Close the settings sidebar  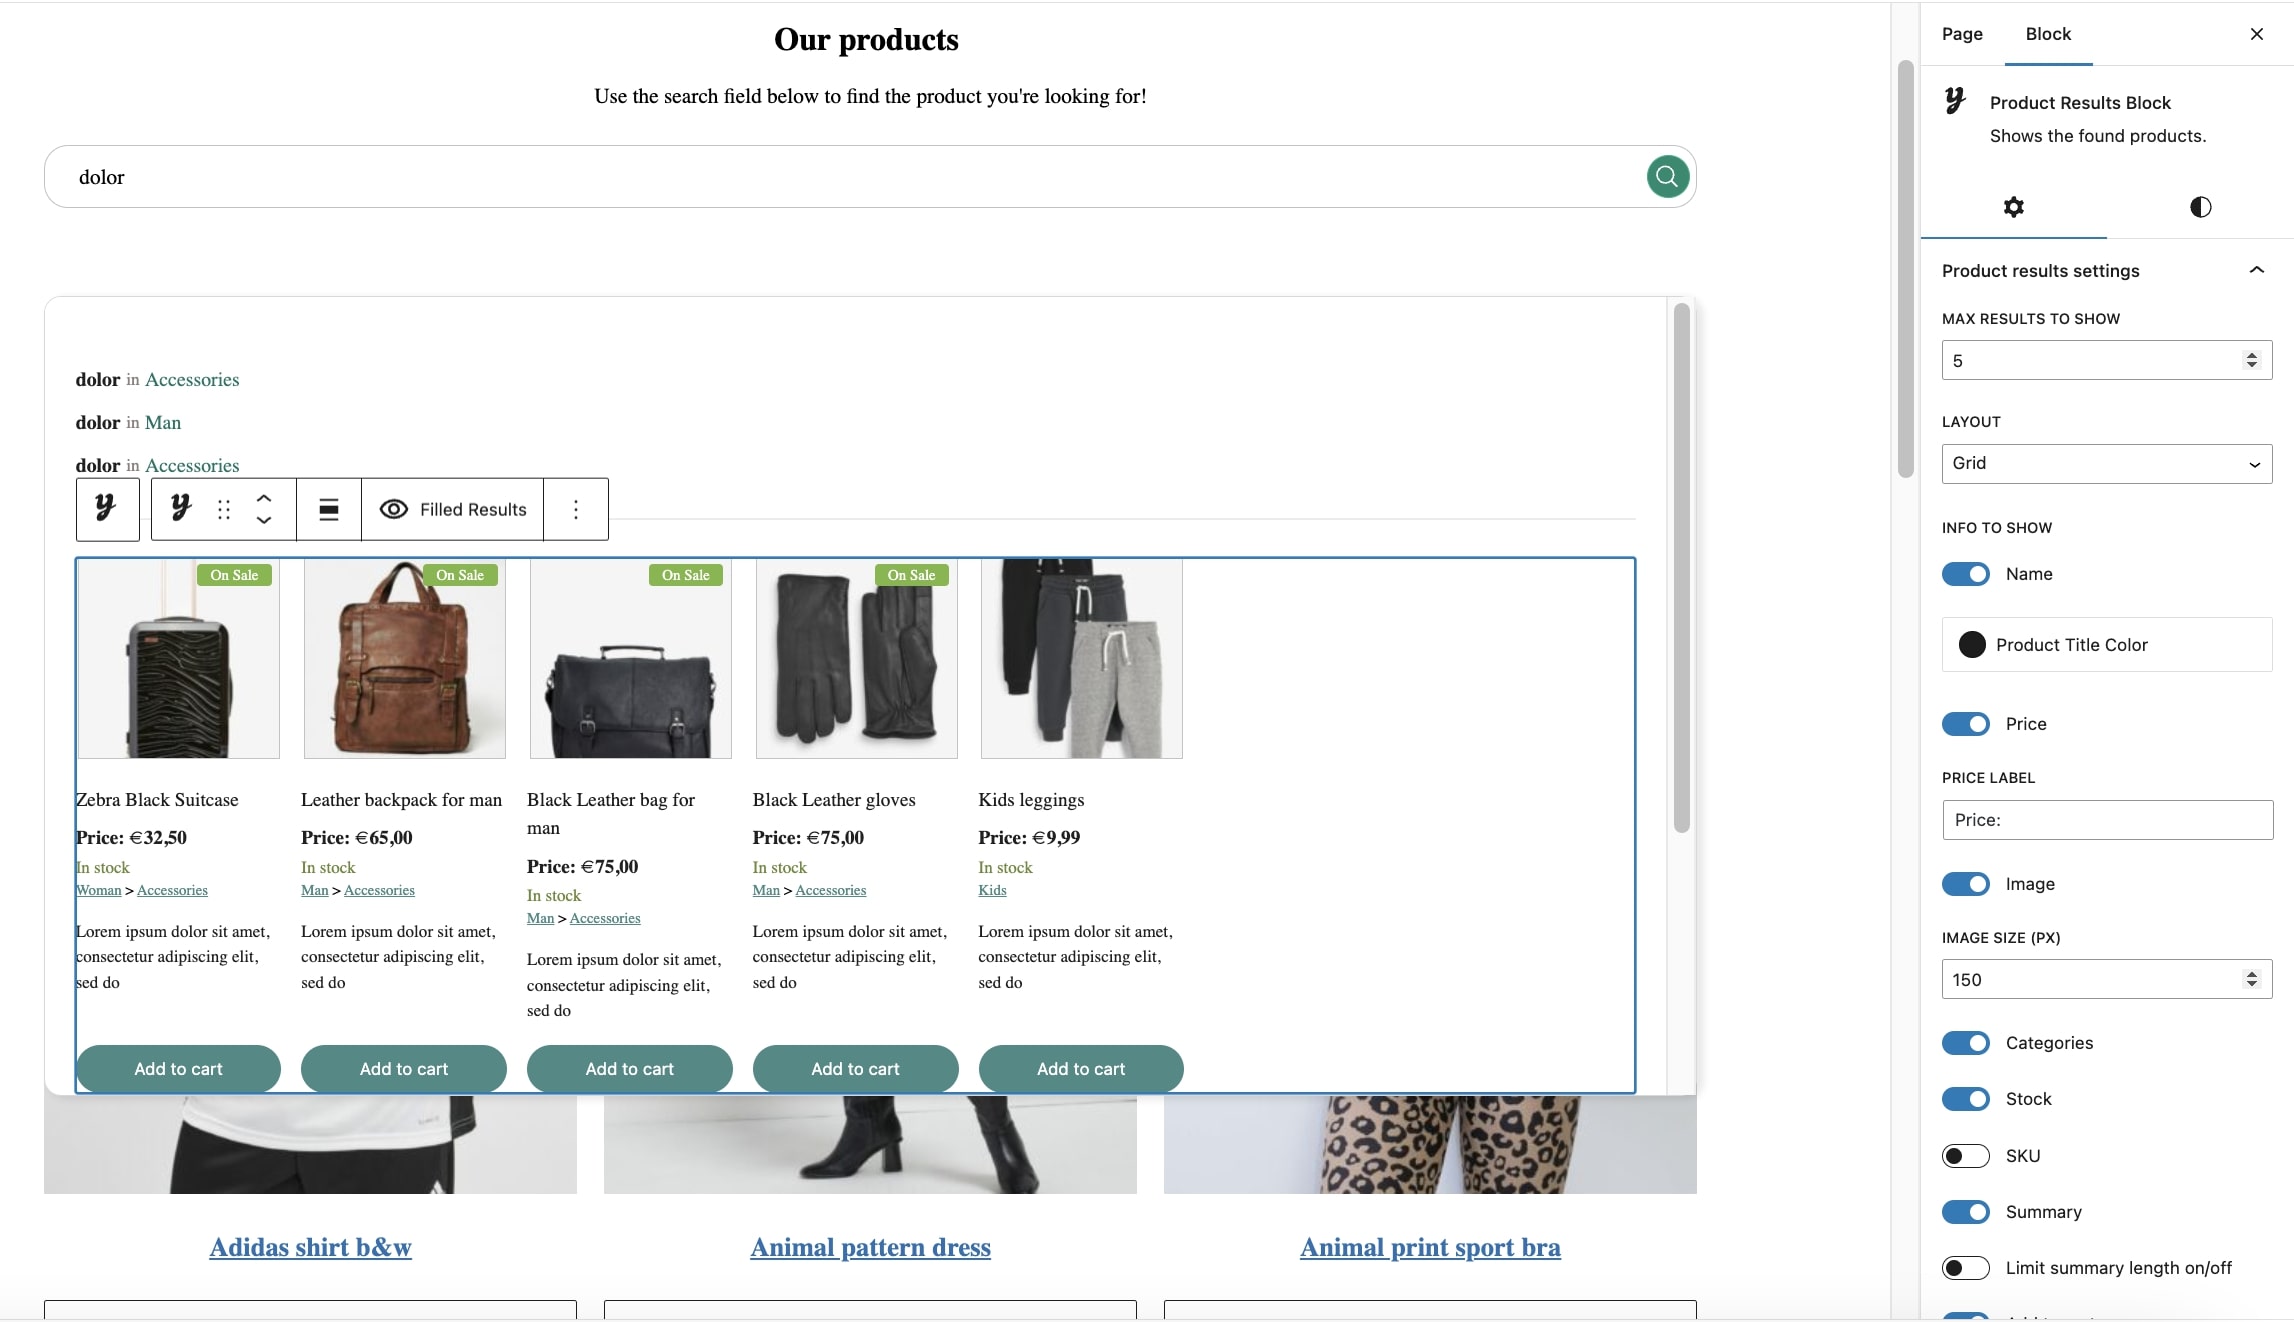[2256, 34]
